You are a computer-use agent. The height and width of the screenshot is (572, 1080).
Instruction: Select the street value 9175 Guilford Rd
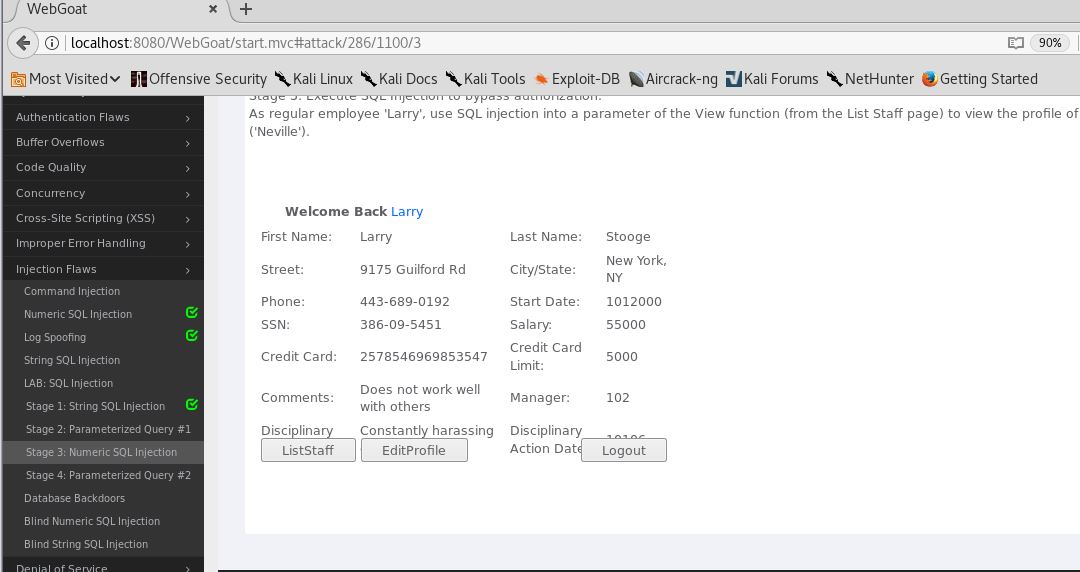click(413, 270)
